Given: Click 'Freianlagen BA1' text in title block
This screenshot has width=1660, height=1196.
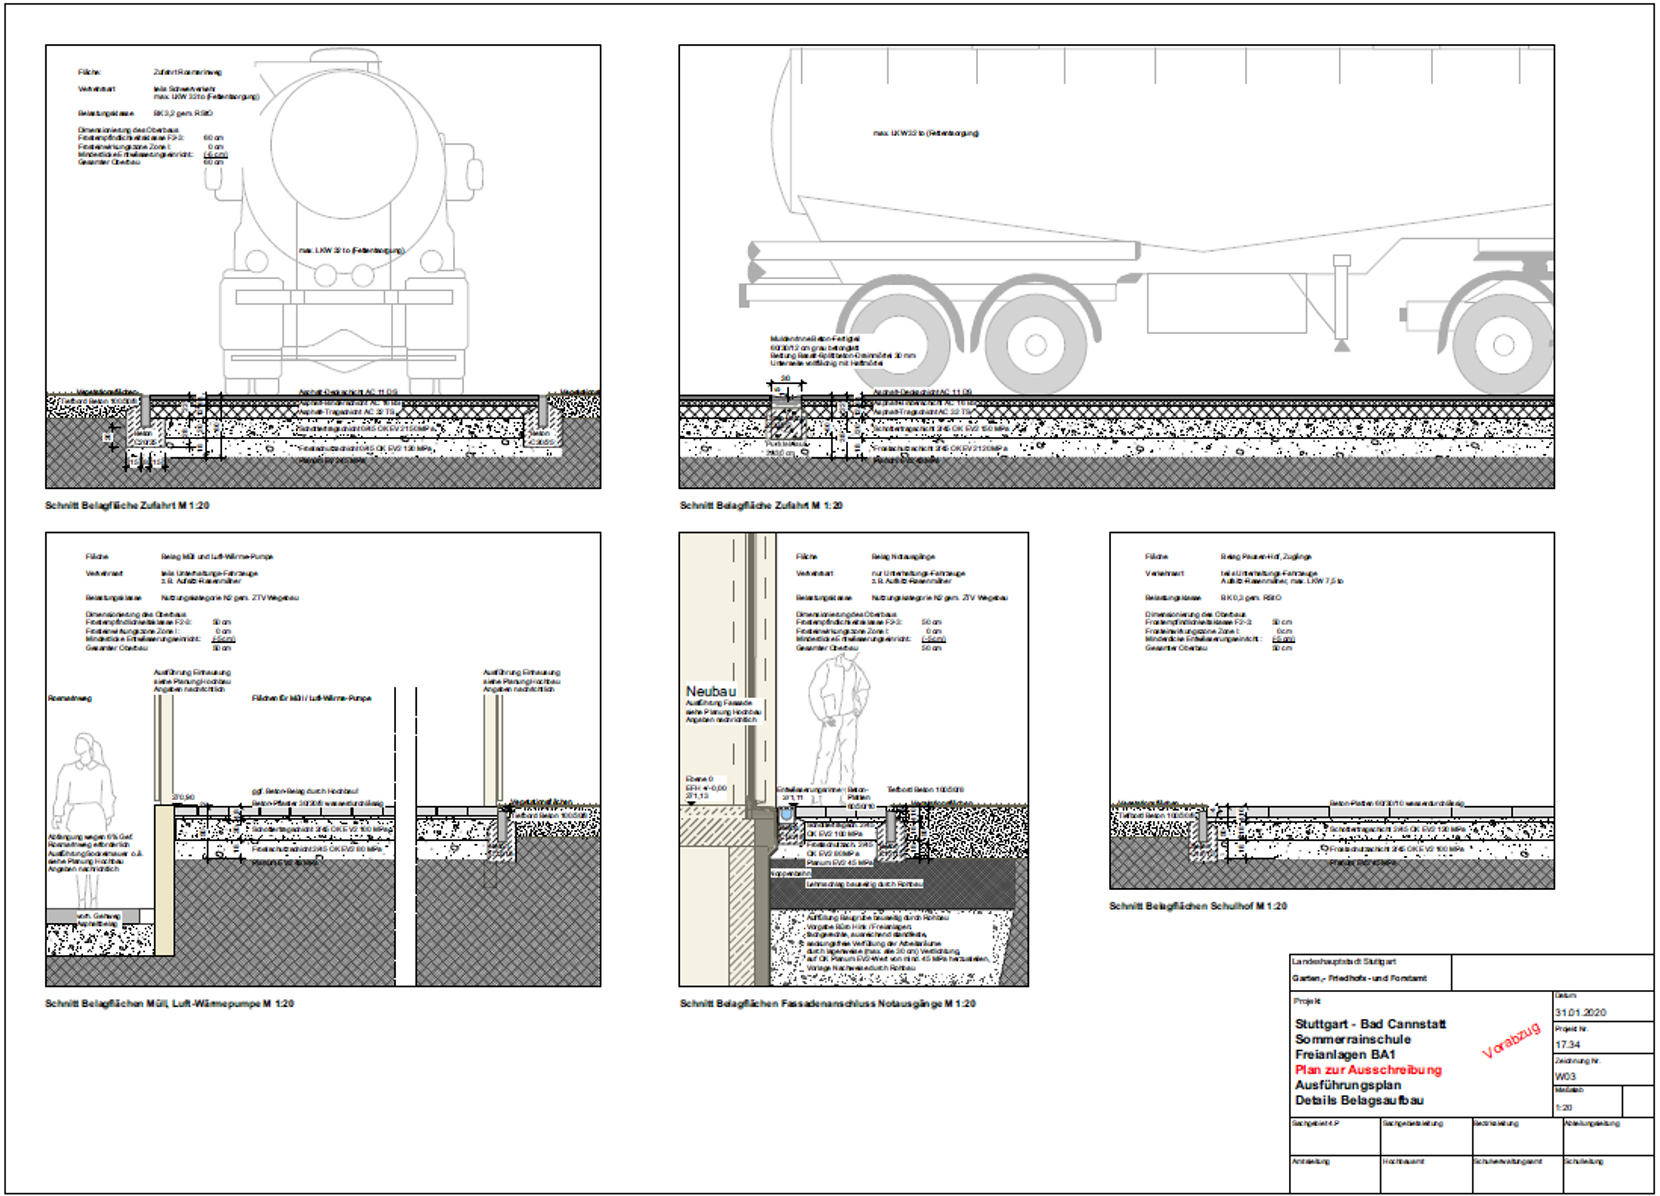Looking at the screenshot, I should pyautogui.click(x=1345, y=1055).
